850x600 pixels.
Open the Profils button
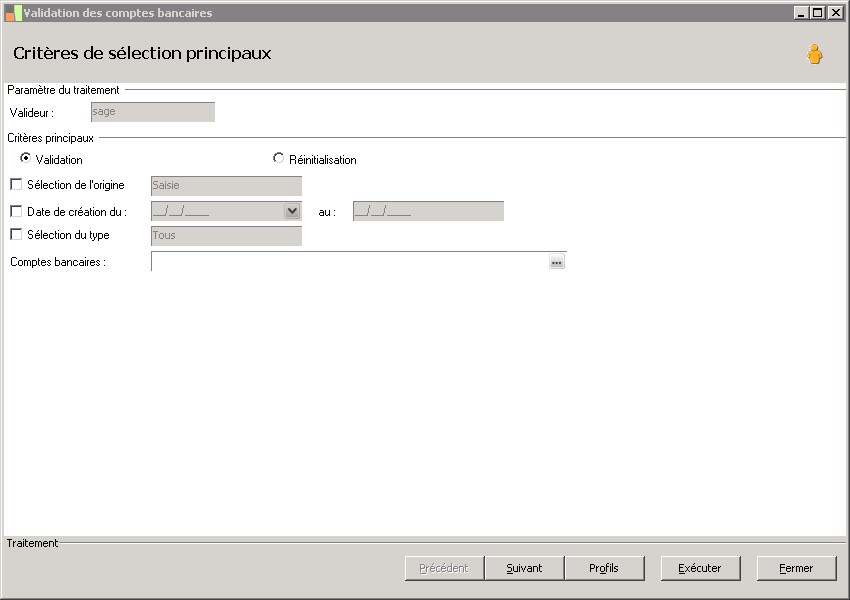604,568
